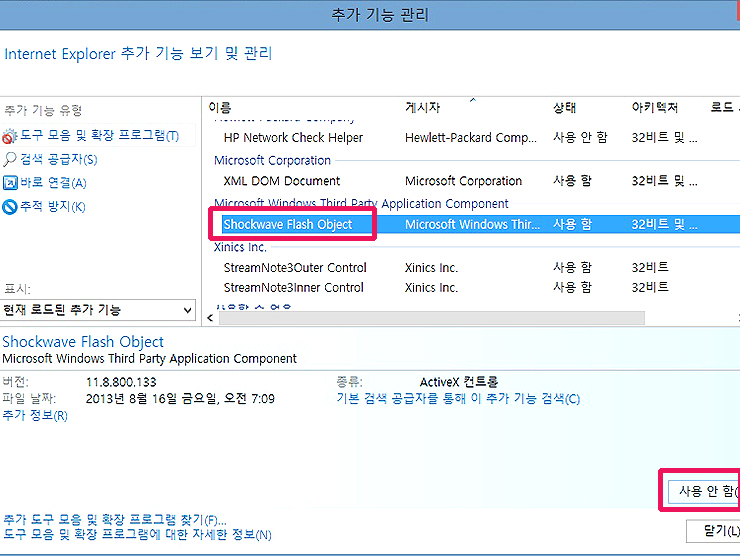
Task: Open 추가 도구 모음 및 확장 프로그램 찾기(F) link
Action: click(115, 520)
